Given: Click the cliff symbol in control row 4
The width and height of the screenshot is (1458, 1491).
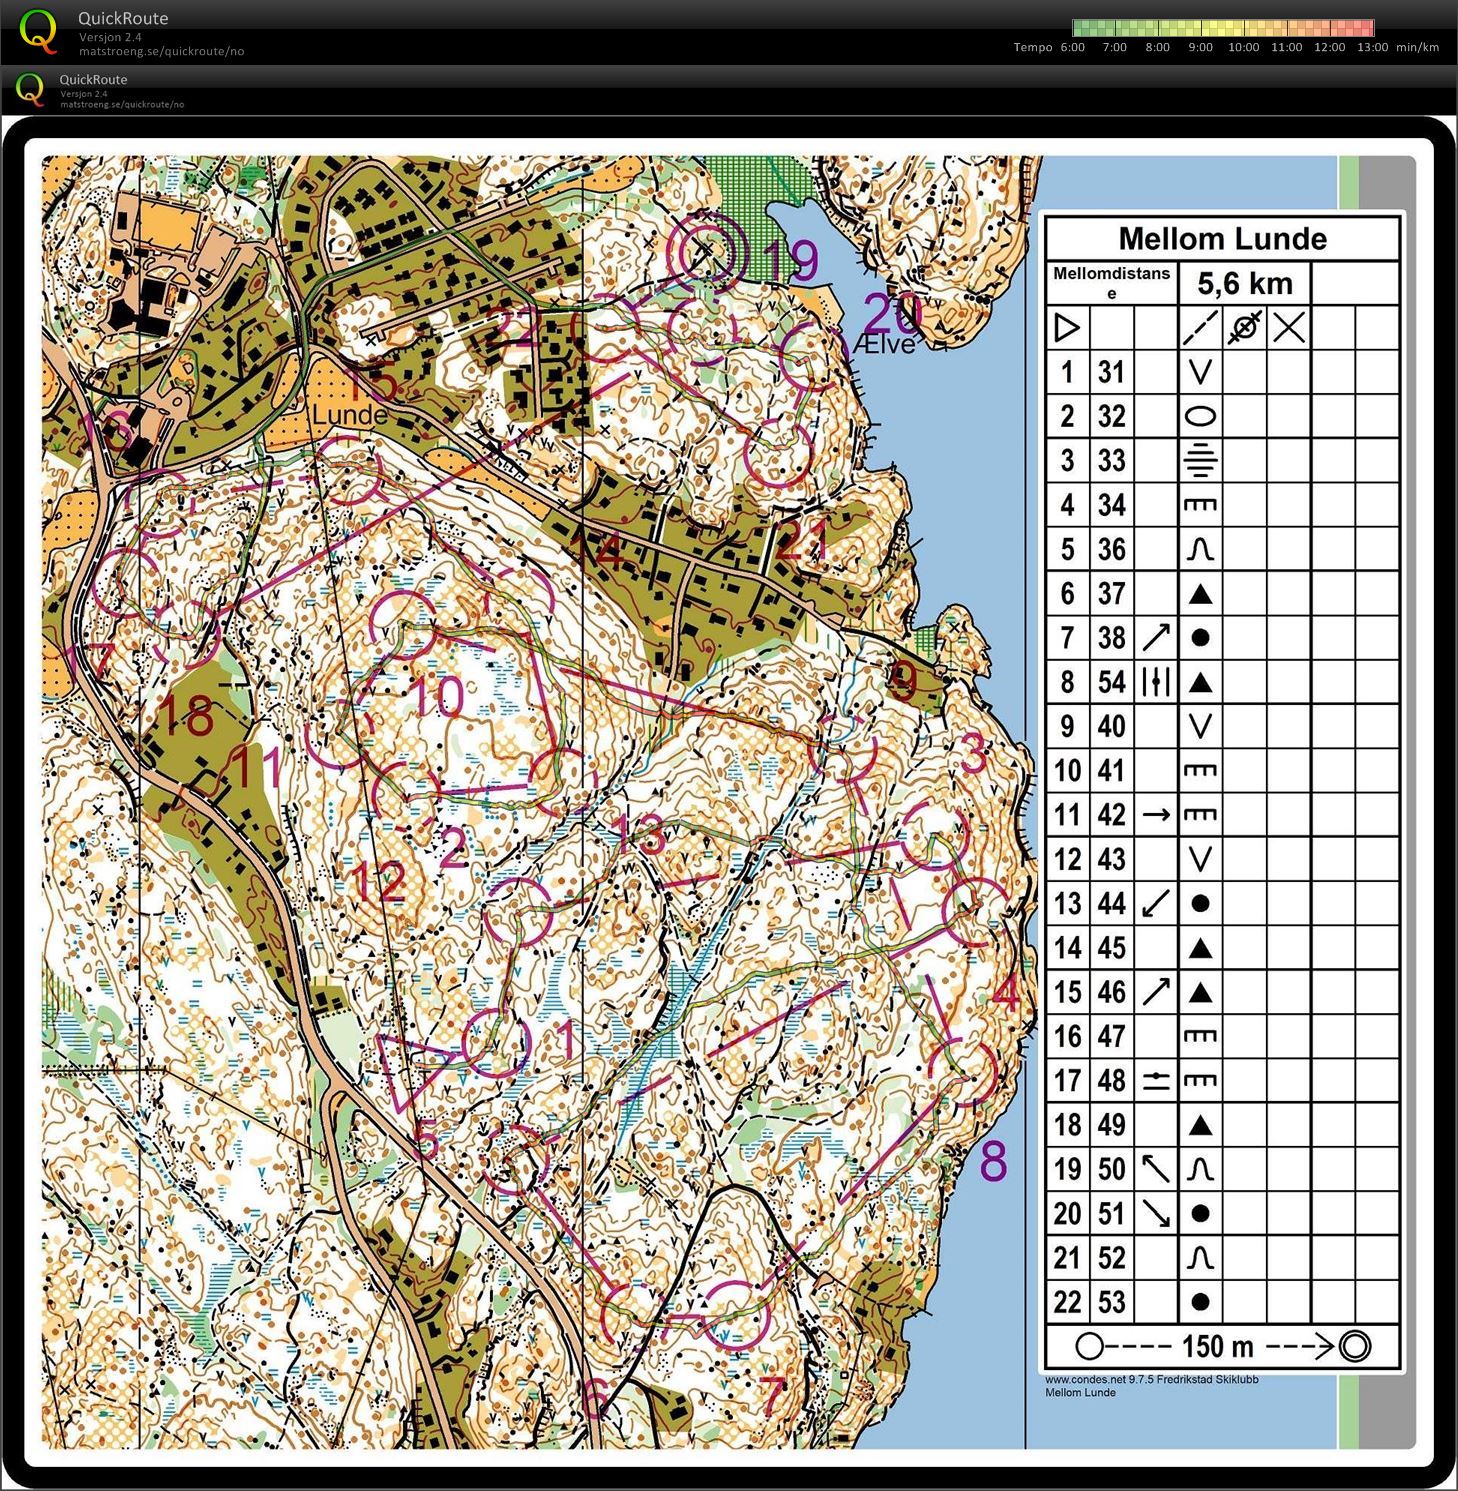Looking at the screenshot, I should [1200, 505].
